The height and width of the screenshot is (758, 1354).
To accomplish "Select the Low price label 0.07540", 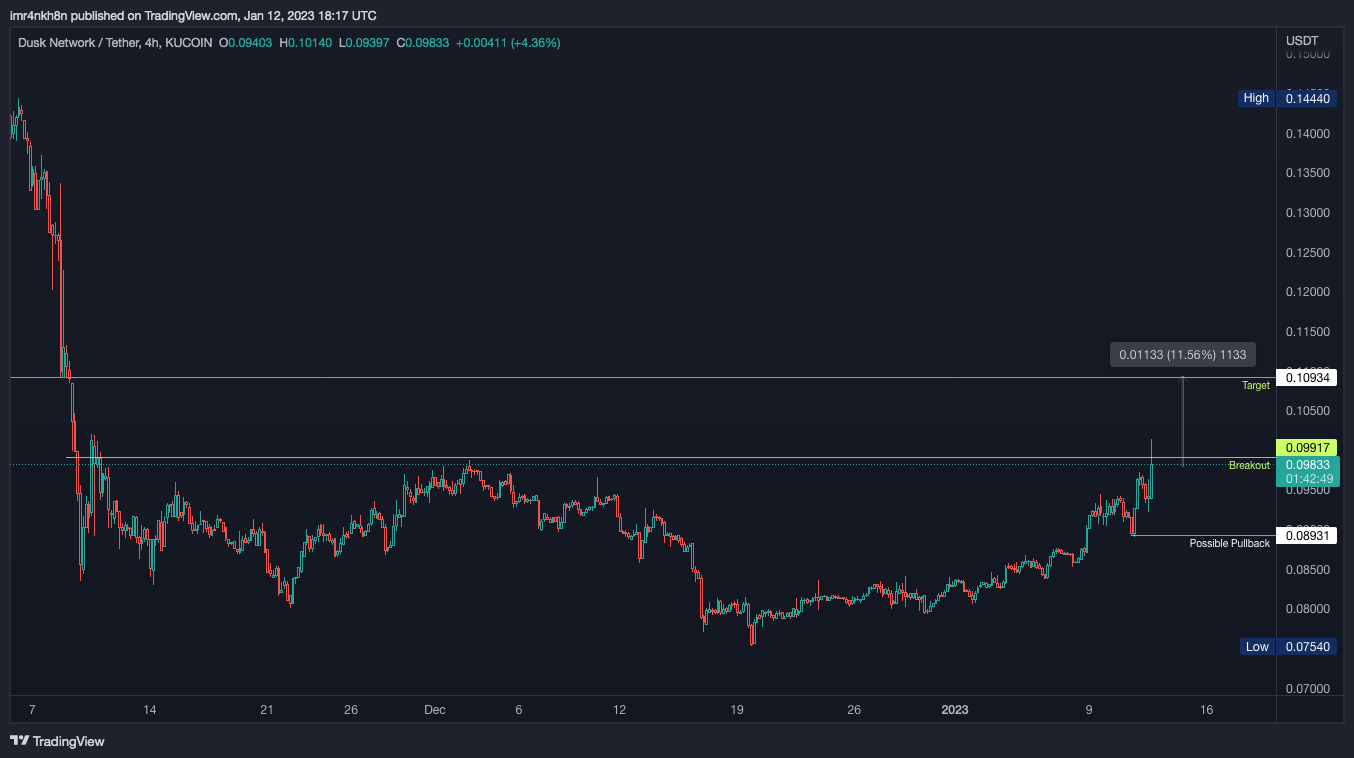I will pyautogui.click(x=1308, y=647).
